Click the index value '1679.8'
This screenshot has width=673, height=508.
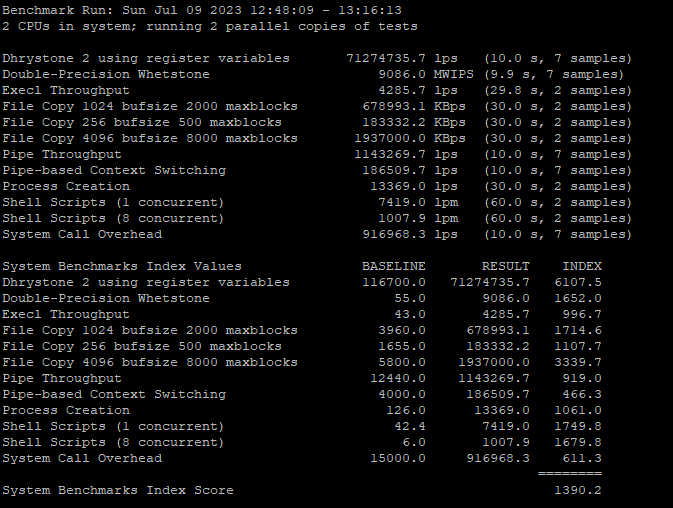pyautogui.click(x=578, y=442)
